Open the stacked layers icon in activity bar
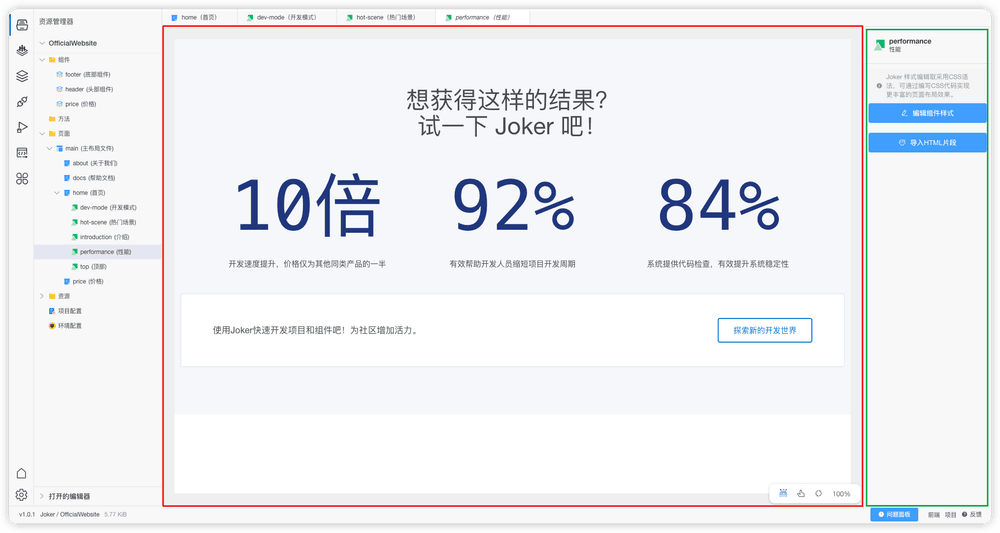This screenshot has width=1000, height=533. [x=22, y=76]
